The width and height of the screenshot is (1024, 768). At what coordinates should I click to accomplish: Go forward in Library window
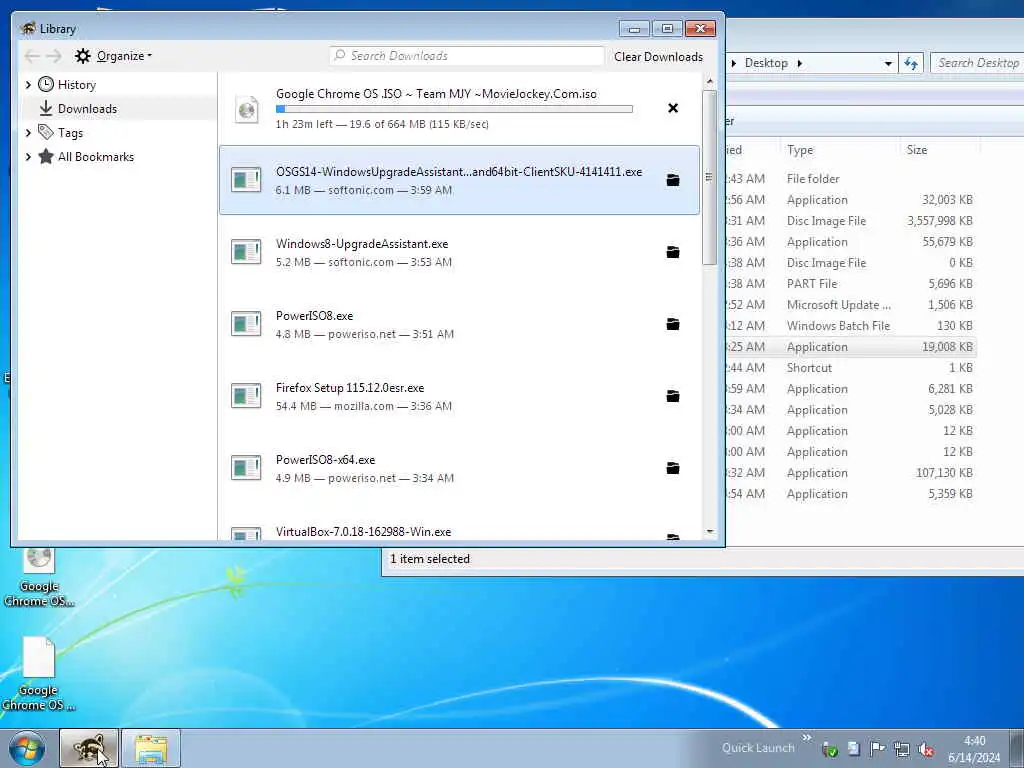[54, 56]
